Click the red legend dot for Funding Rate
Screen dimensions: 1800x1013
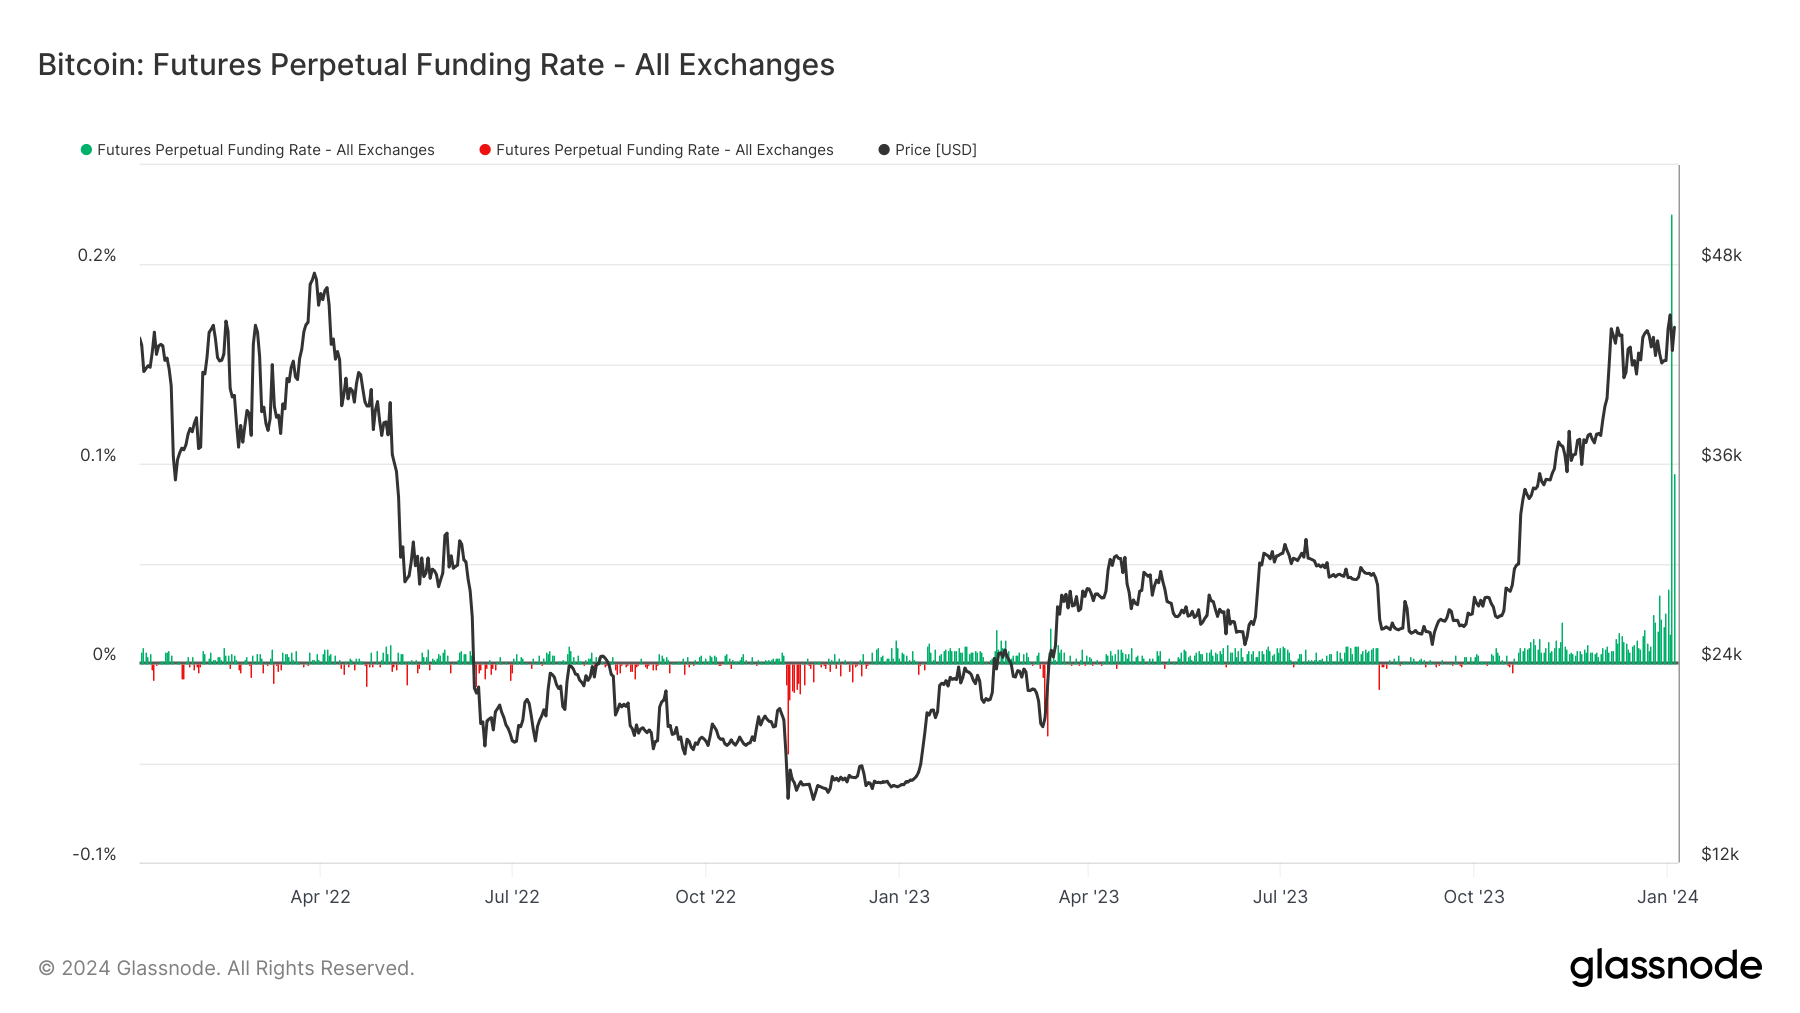click(x=485, y=150)
